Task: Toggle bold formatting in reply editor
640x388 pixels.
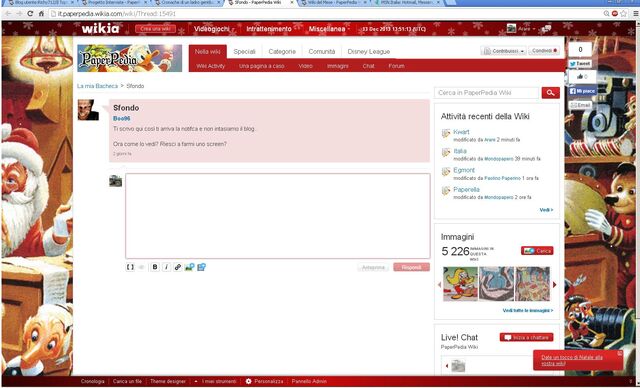Action: [x=155, y=267]
